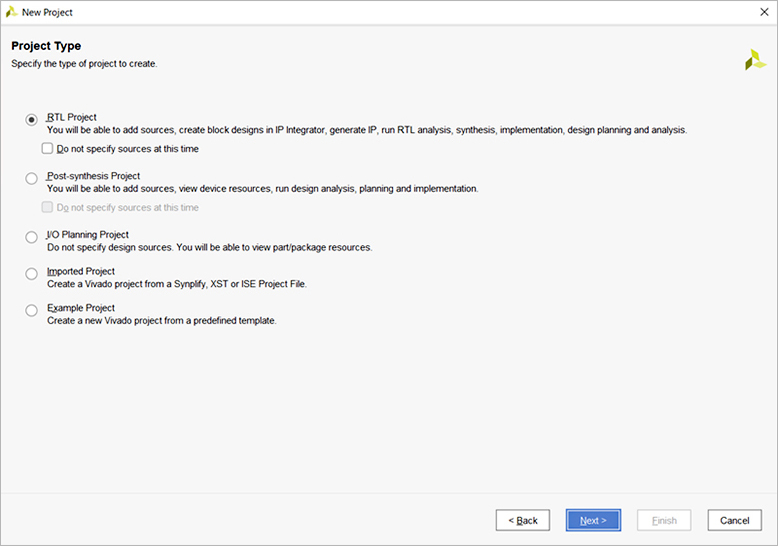Click the I/O Planning Project label
778x546 pixels.
coord(88,234)
